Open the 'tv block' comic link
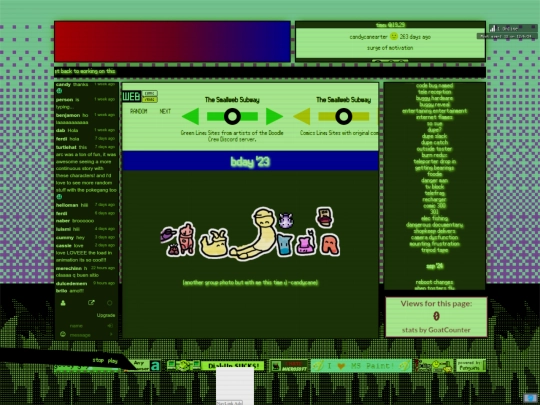 (434, 187)
